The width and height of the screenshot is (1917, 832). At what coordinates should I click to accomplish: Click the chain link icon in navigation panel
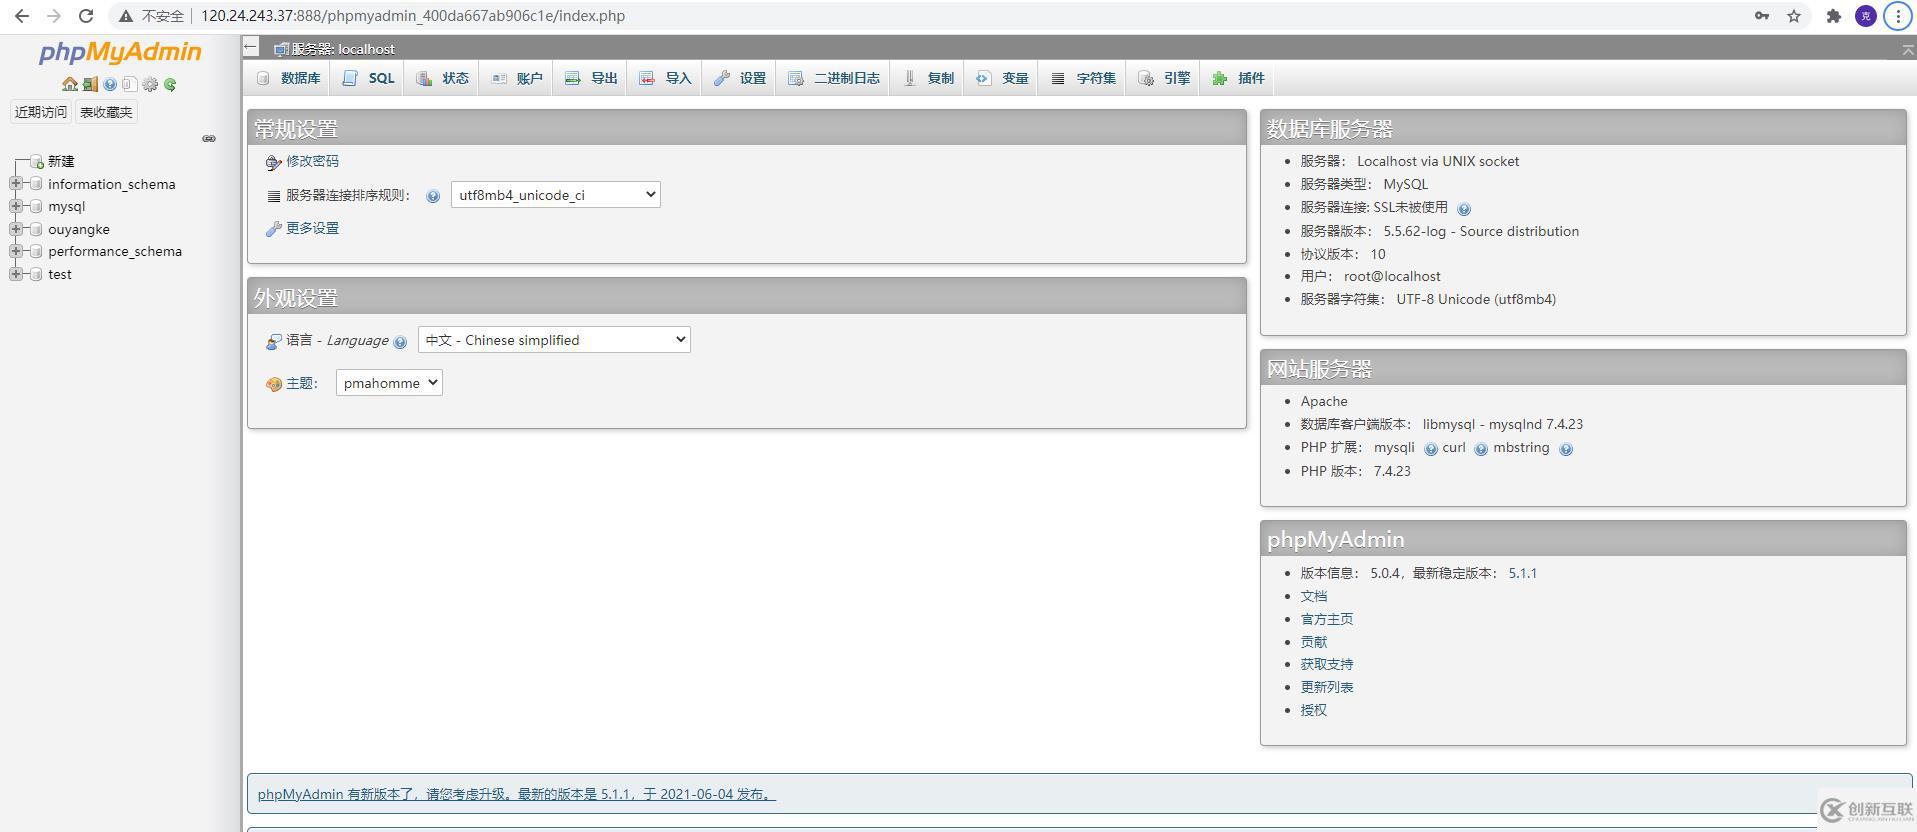pyautogui.click(x=209, y=139)
